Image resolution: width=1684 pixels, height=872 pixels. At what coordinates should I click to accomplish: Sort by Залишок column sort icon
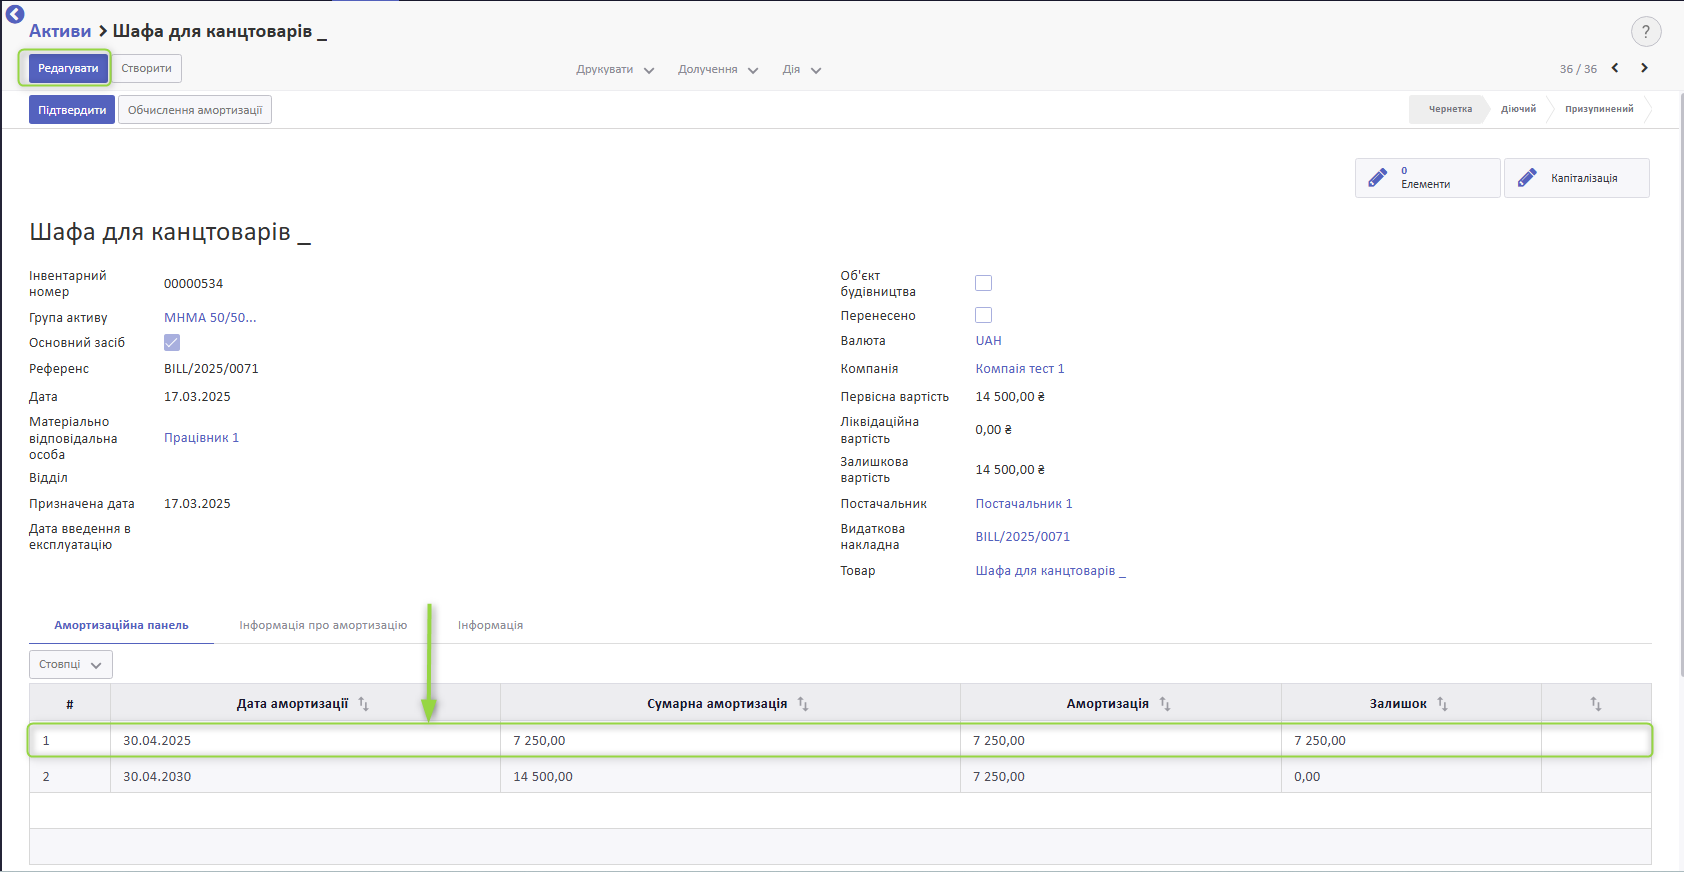click(x=1443, y=704)
